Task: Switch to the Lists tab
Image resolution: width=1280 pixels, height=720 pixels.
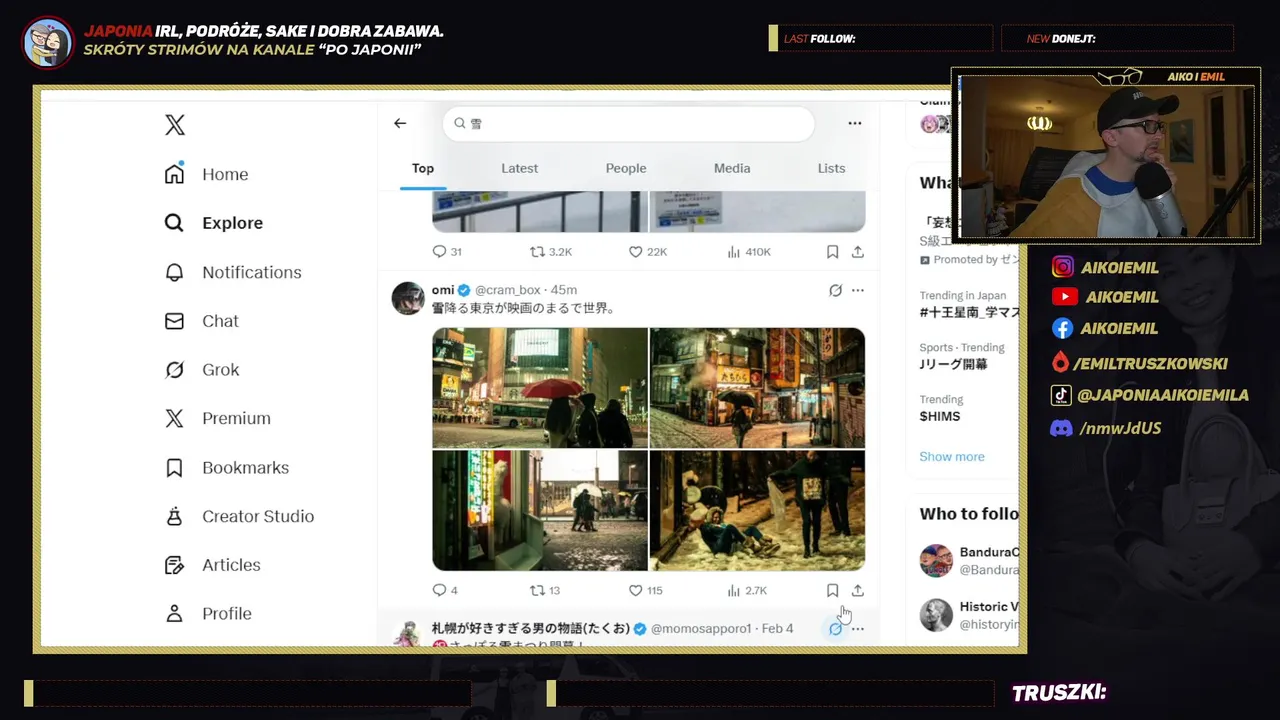Action: [832, 168]
